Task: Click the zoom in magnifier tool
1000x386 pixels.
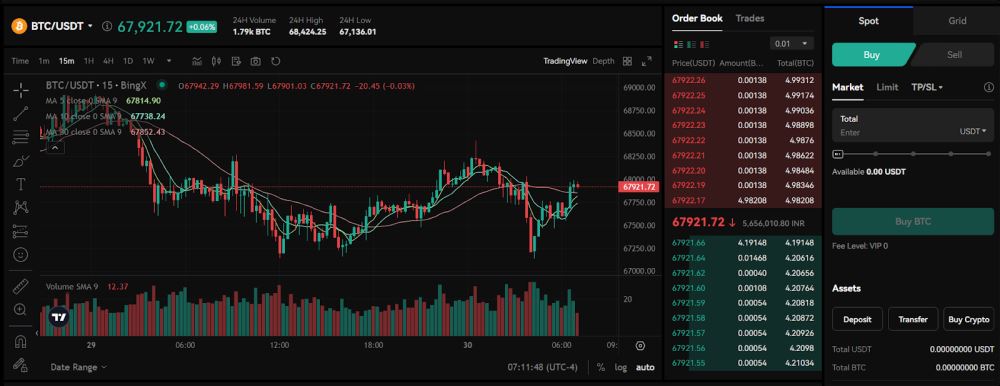Action: [x=20, y=310]
